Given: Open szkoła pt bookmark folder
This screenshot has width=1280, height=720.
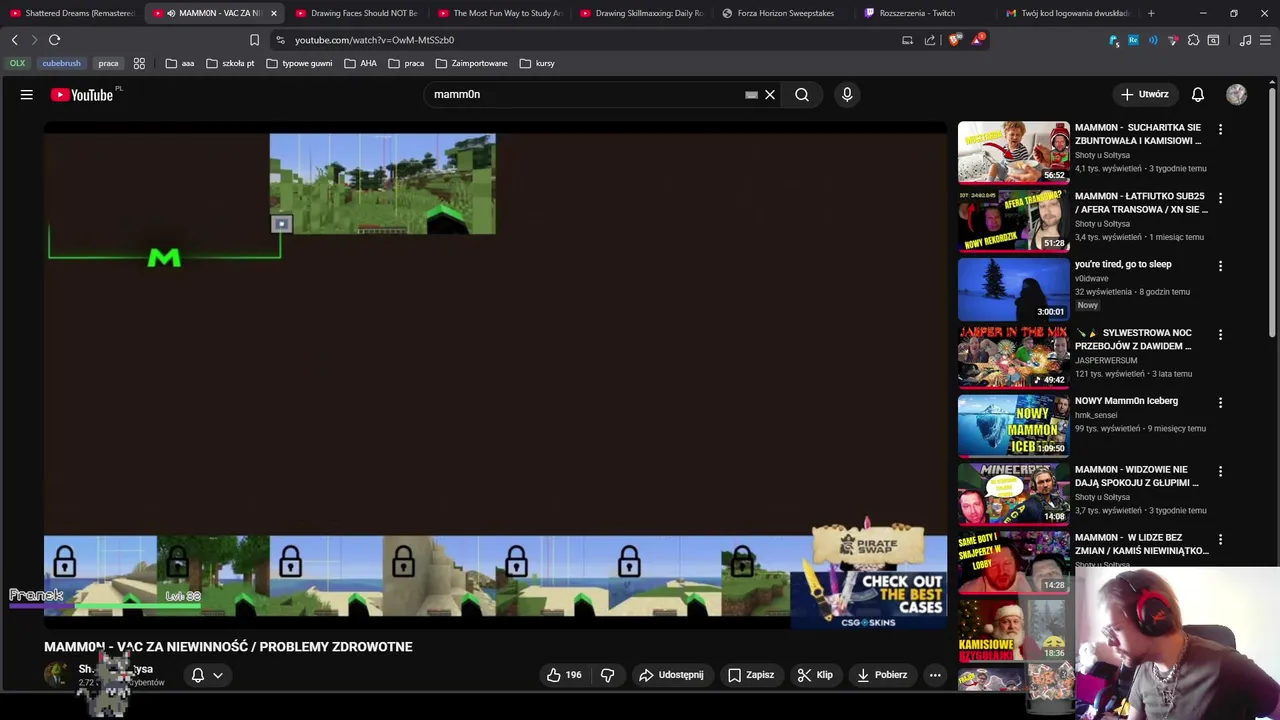Looking at the screenshot, I should click(230, 63).
